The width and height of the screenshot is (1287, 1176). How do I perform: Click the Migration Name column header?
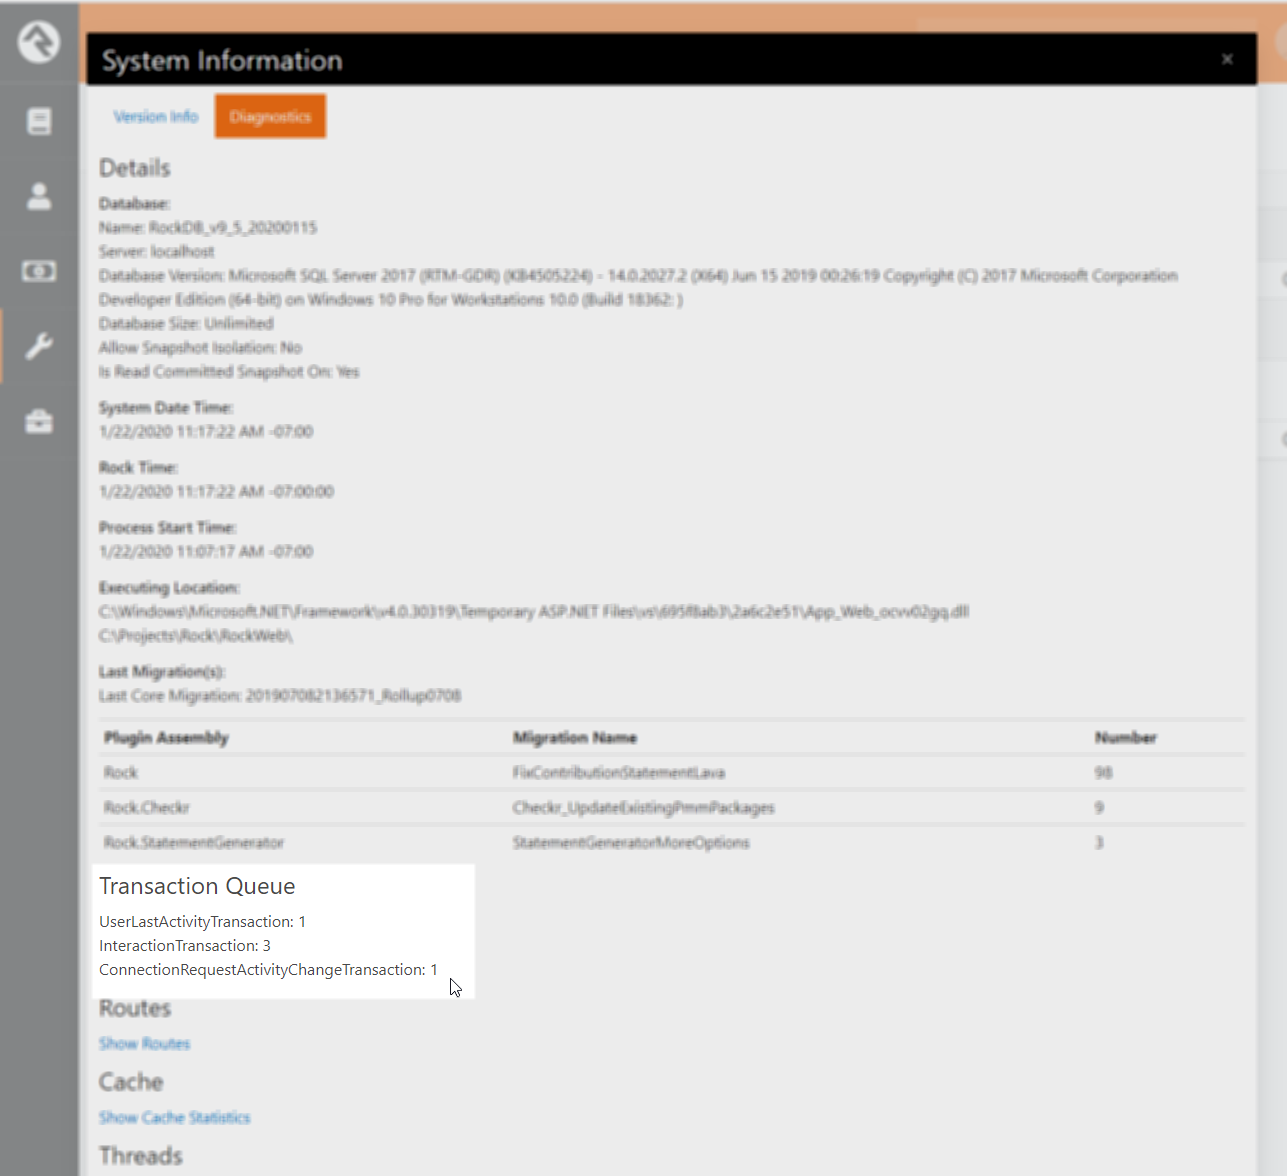tap(575, 737)
